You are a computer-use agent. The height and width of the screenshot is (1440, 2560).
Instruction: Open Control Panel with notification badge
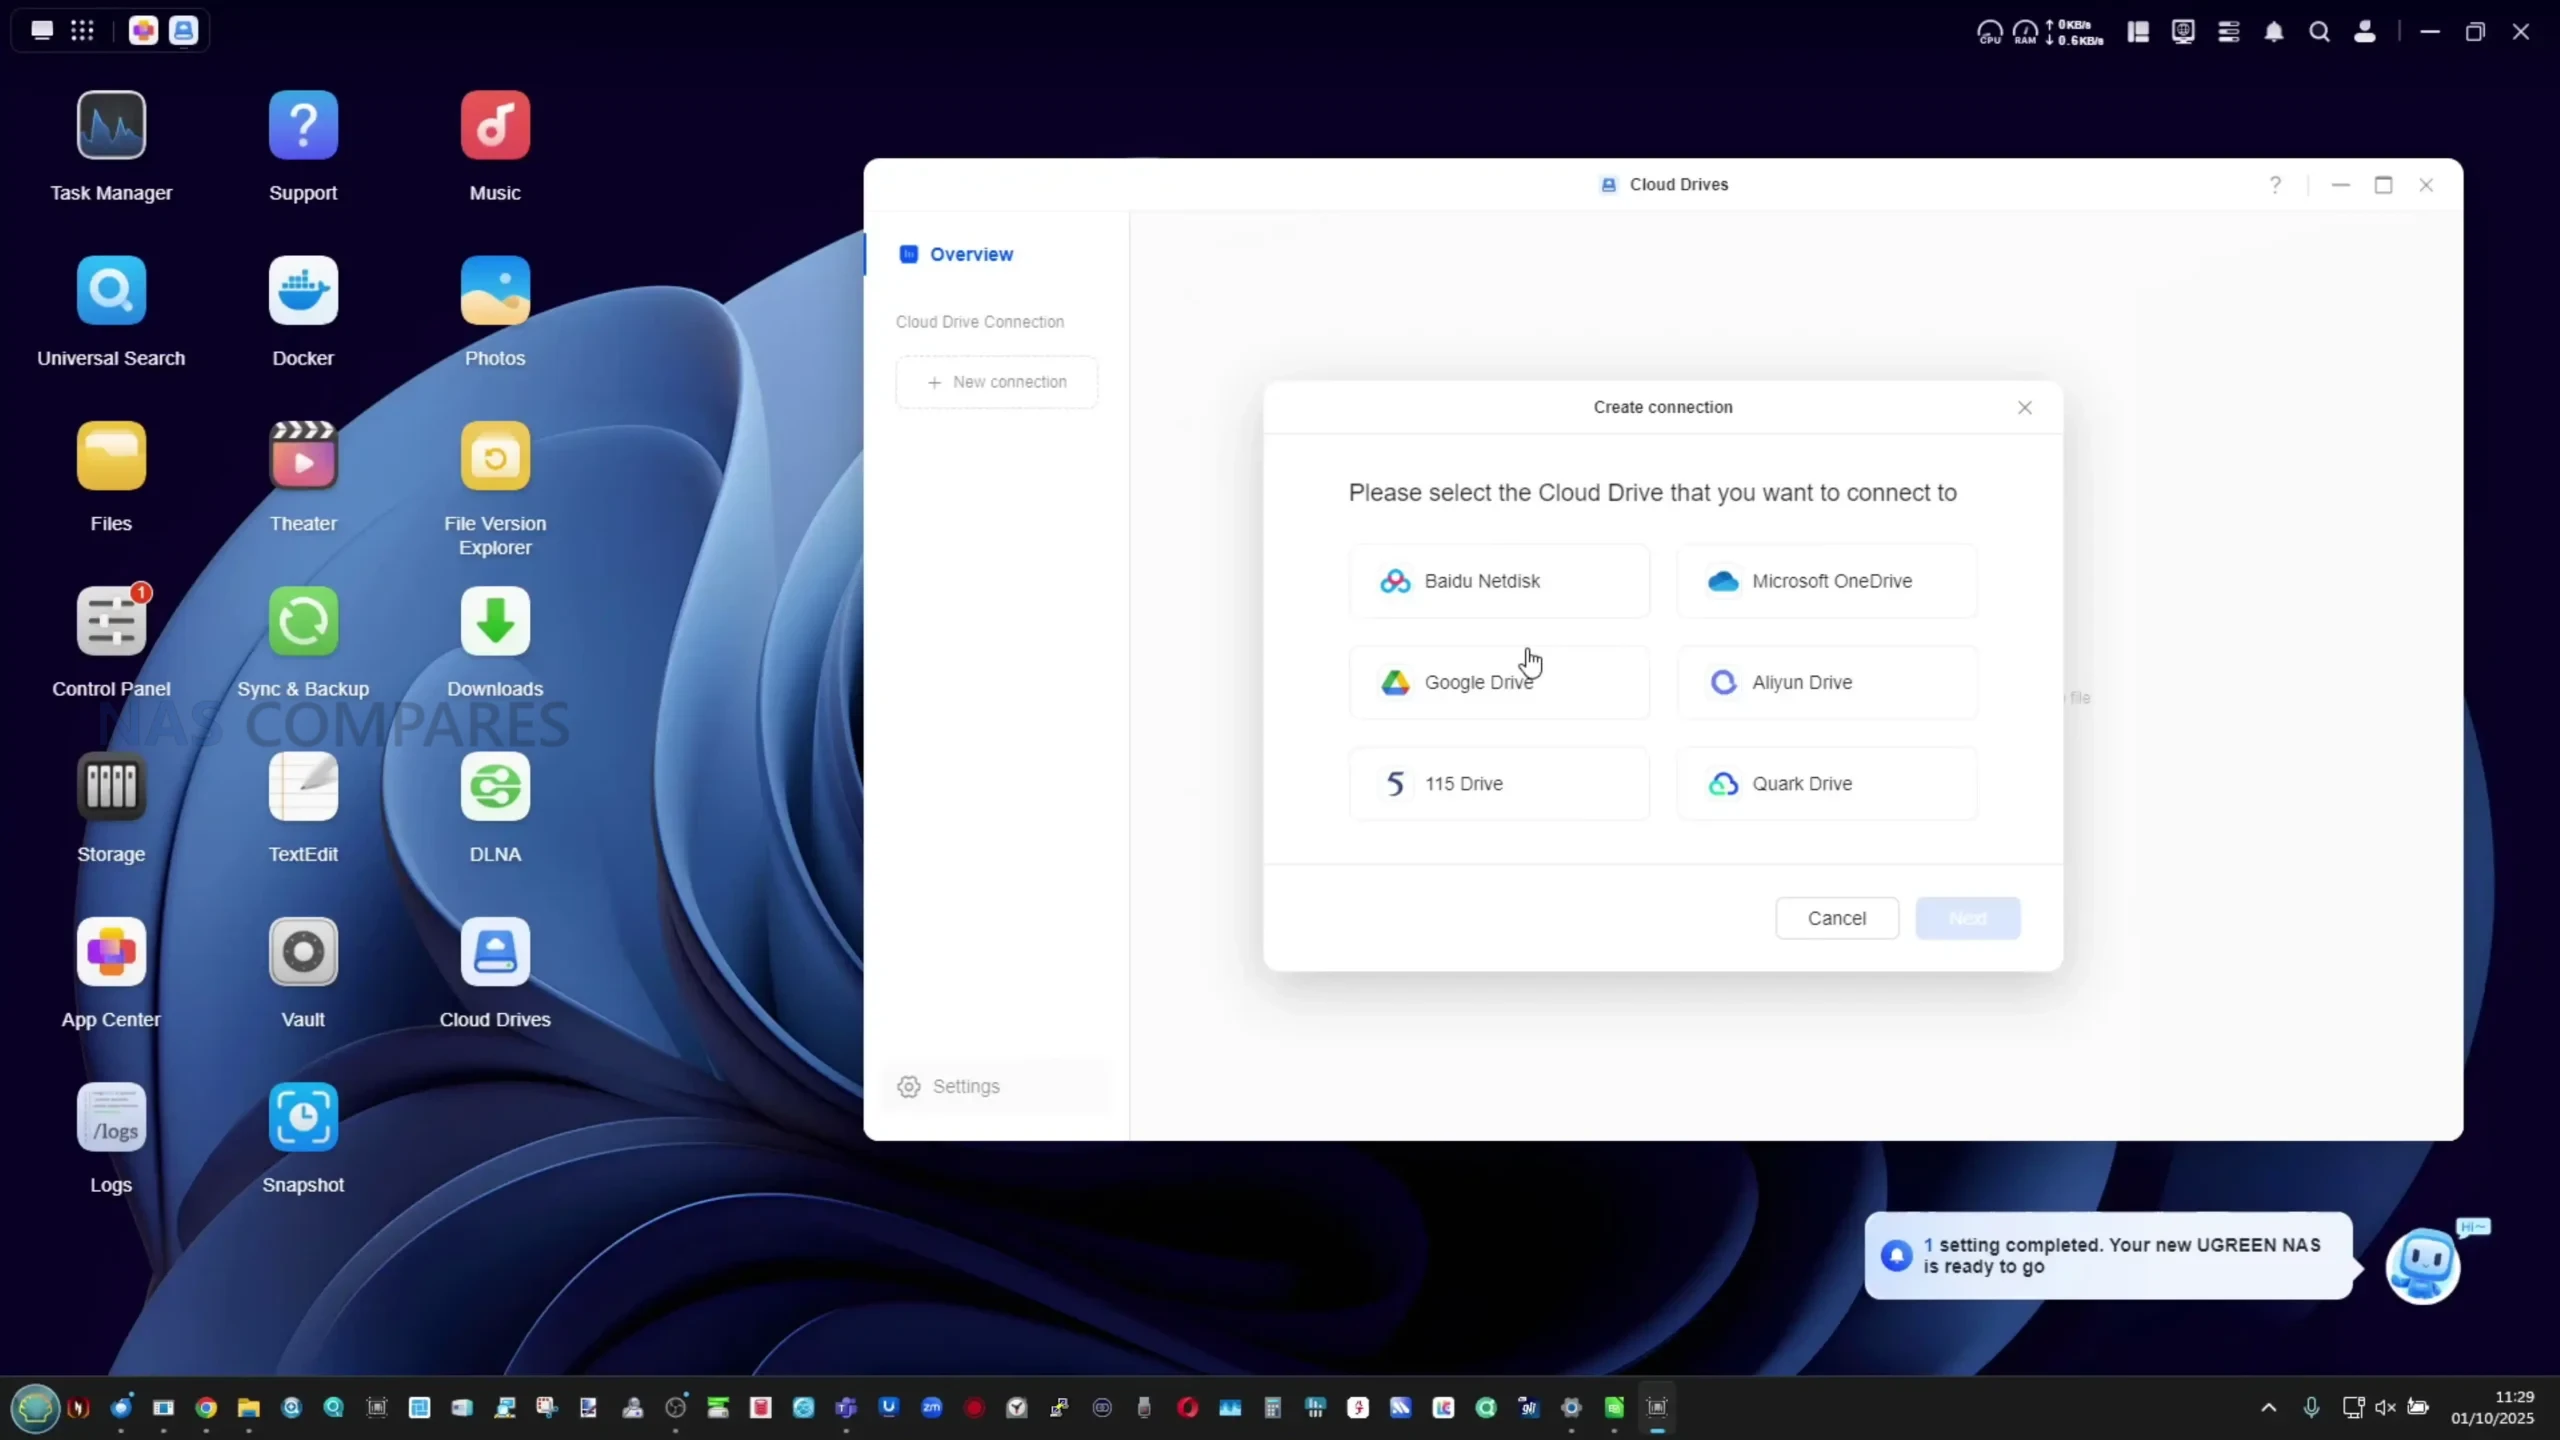(111, 622)
